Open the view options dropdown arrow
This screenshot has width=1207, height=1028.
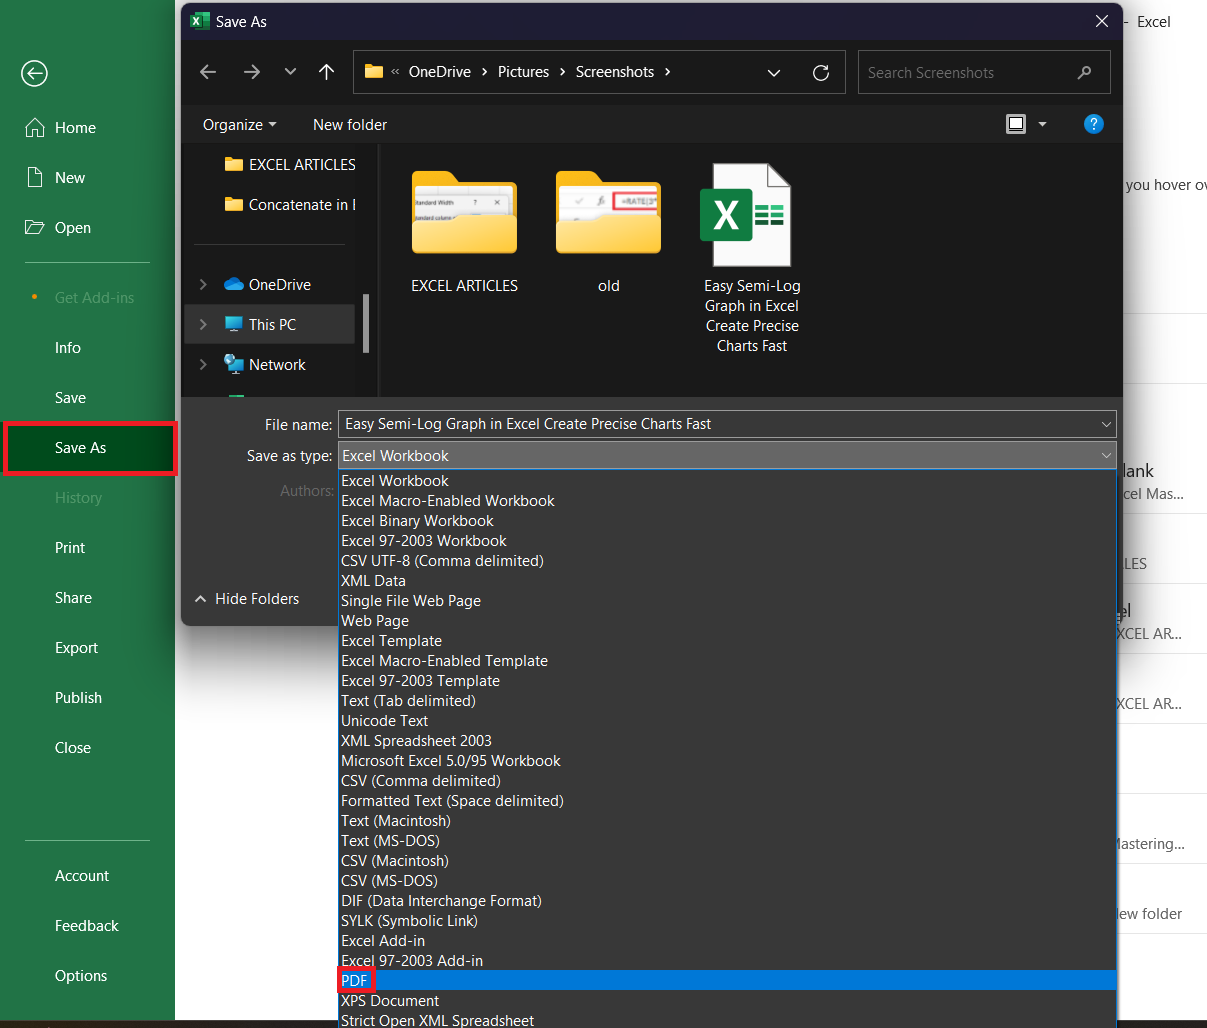[x=1042, y=124]
